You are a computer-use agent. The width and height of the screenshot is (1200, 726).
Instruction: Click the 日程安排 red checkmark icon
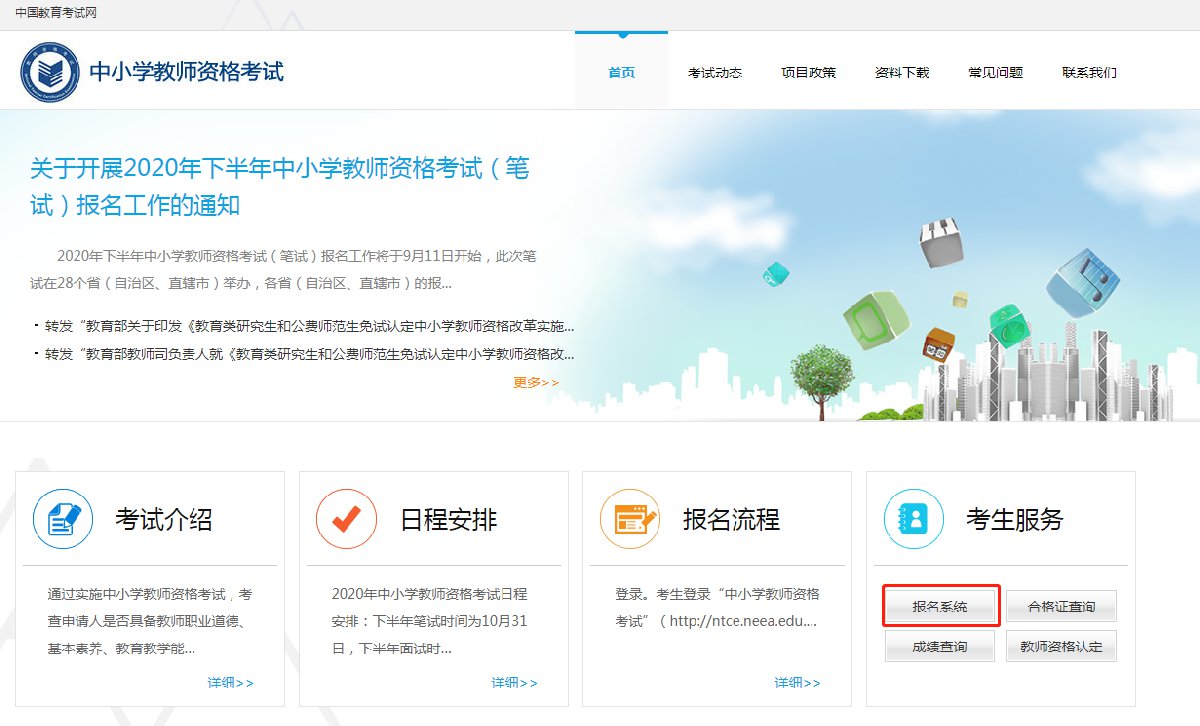346,519
